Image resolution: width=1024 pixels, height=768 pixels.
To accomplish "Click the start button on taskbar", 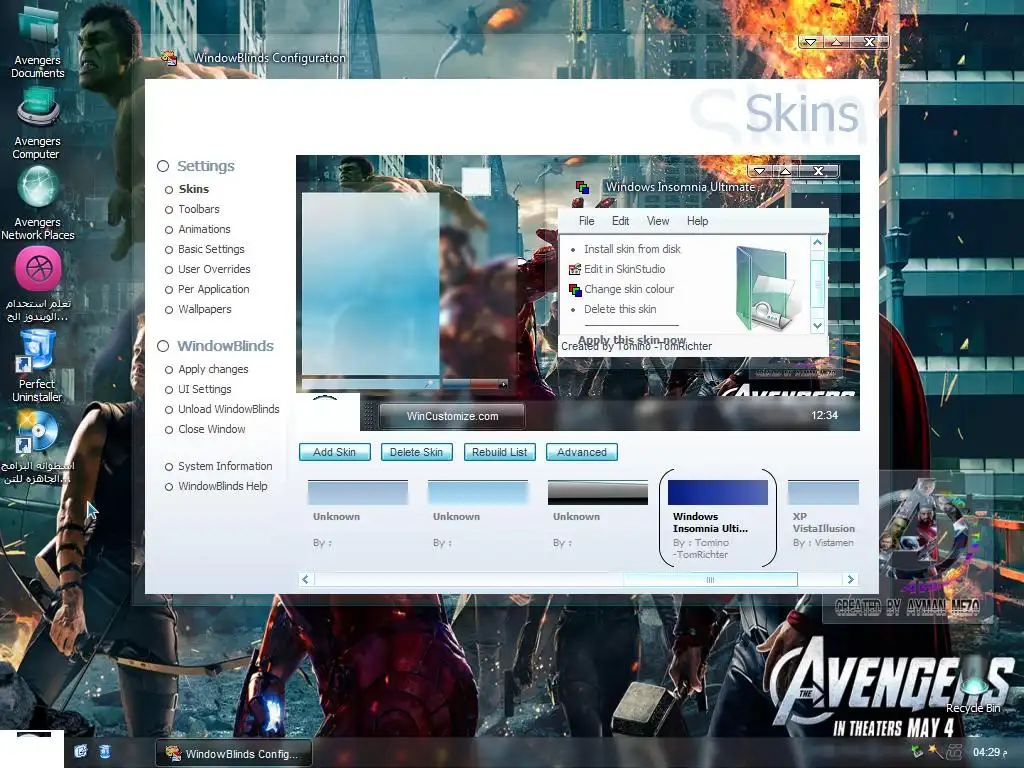I will point(32,749).
